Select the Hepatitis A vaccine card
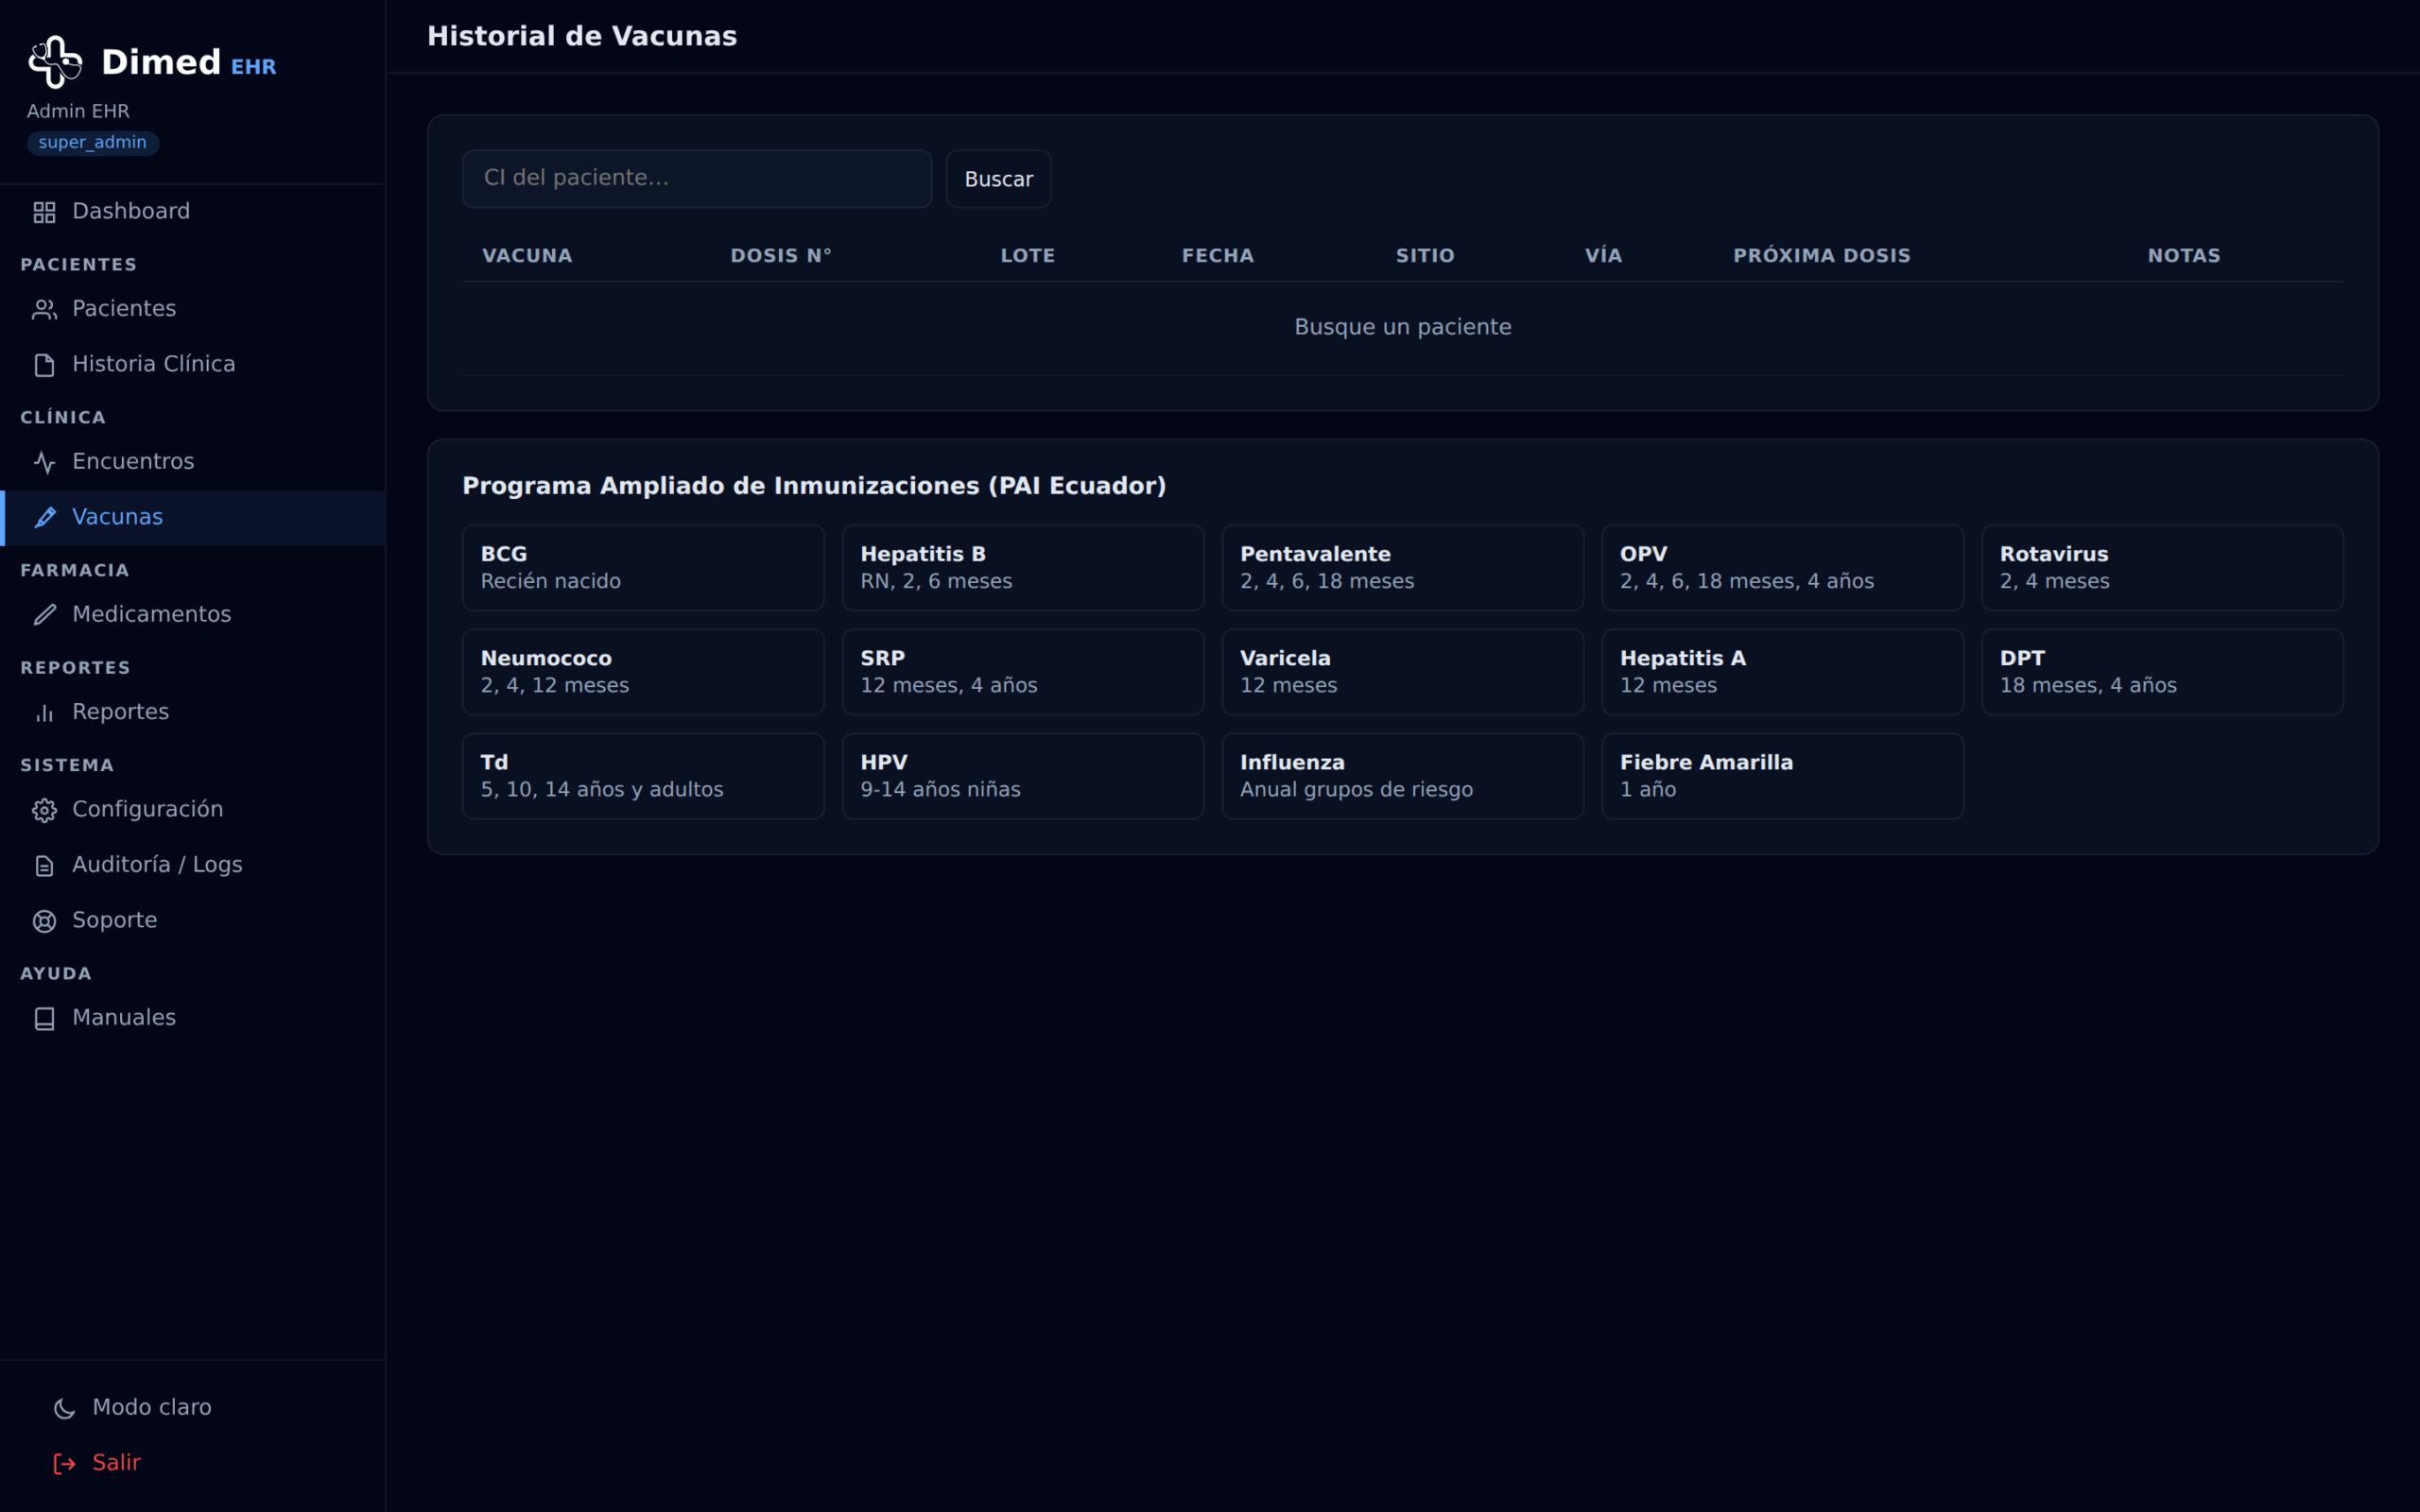The width and height of the screenshot is (2420, 1512). [1782, 672]
